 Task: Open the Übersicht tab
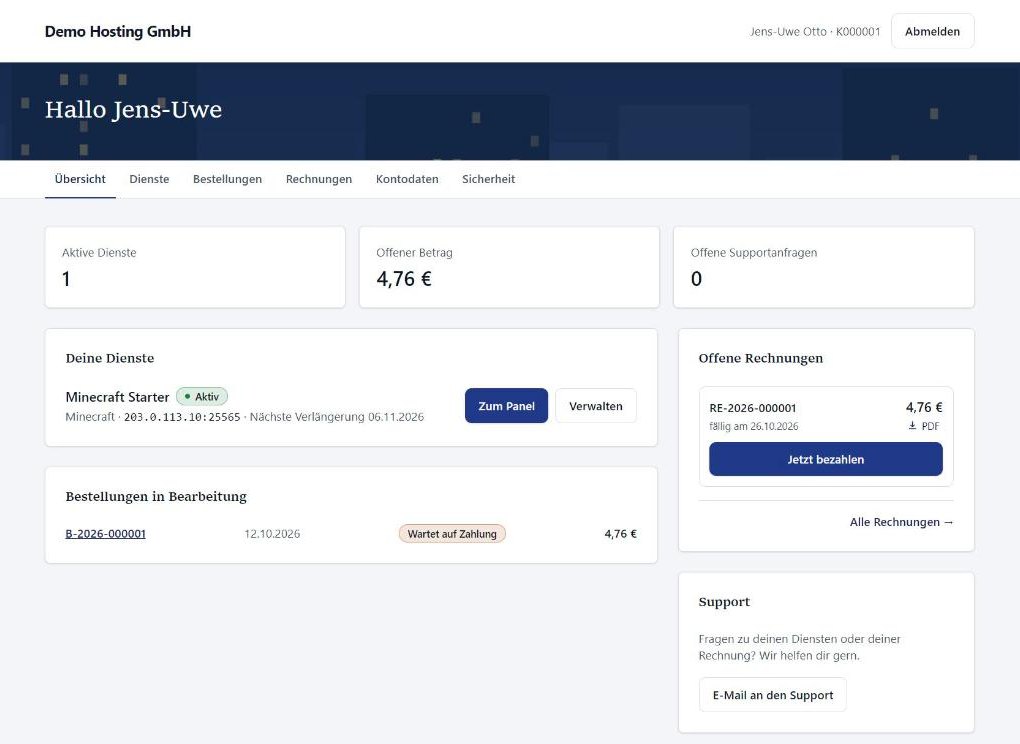click(80, 179)
